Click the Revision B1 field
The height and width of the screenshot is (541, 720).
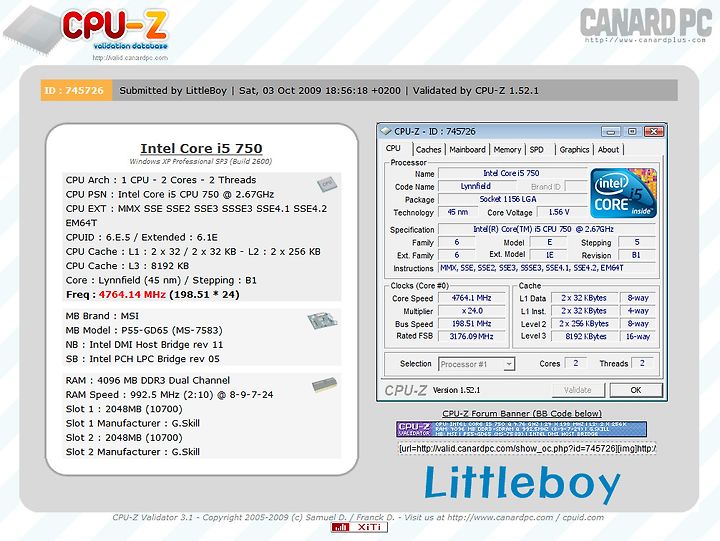637,255
